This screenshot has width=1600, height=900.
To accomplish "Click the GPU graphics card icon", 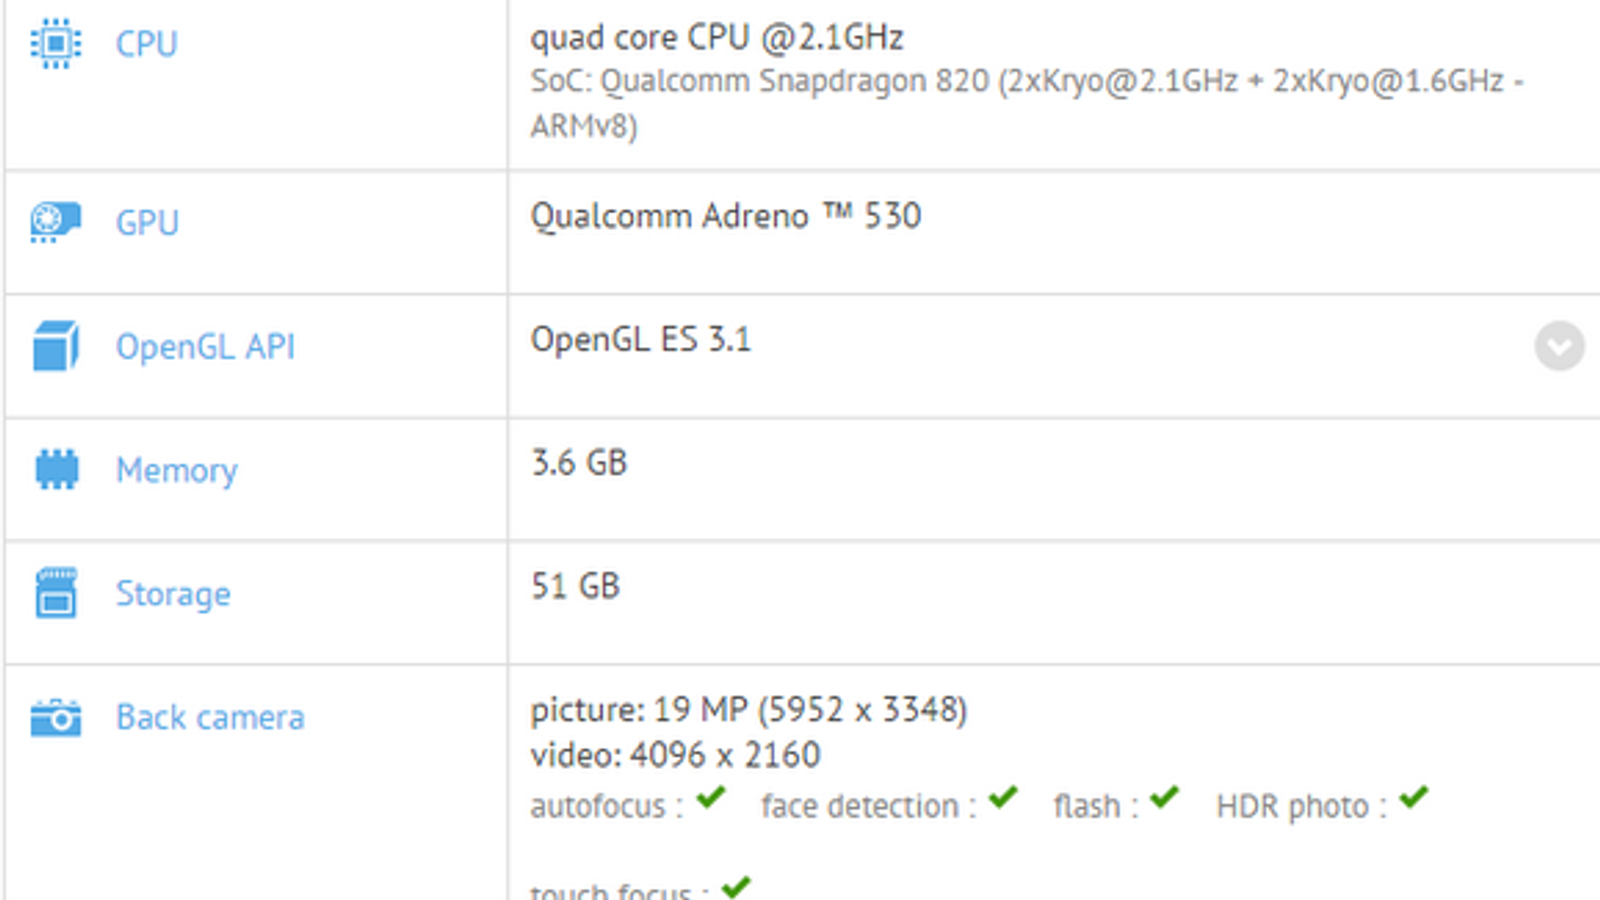I will coord(55,222).
